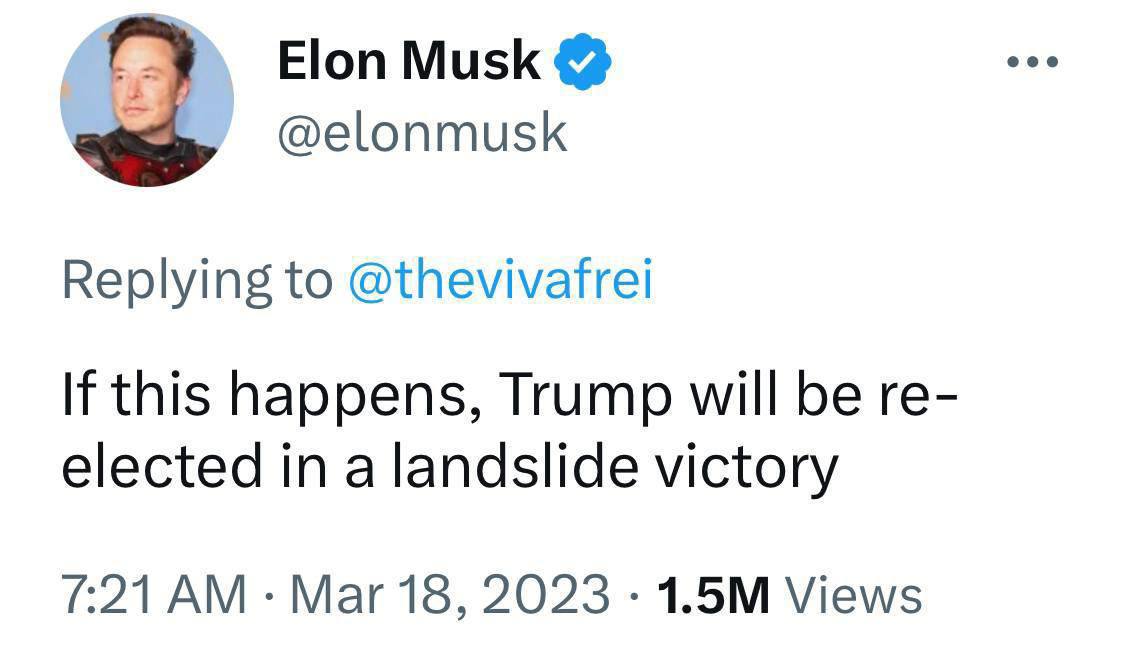Open the circular profile avatar photo
The width and height of the screenshot is (1125, 647).
coord(146,100)
